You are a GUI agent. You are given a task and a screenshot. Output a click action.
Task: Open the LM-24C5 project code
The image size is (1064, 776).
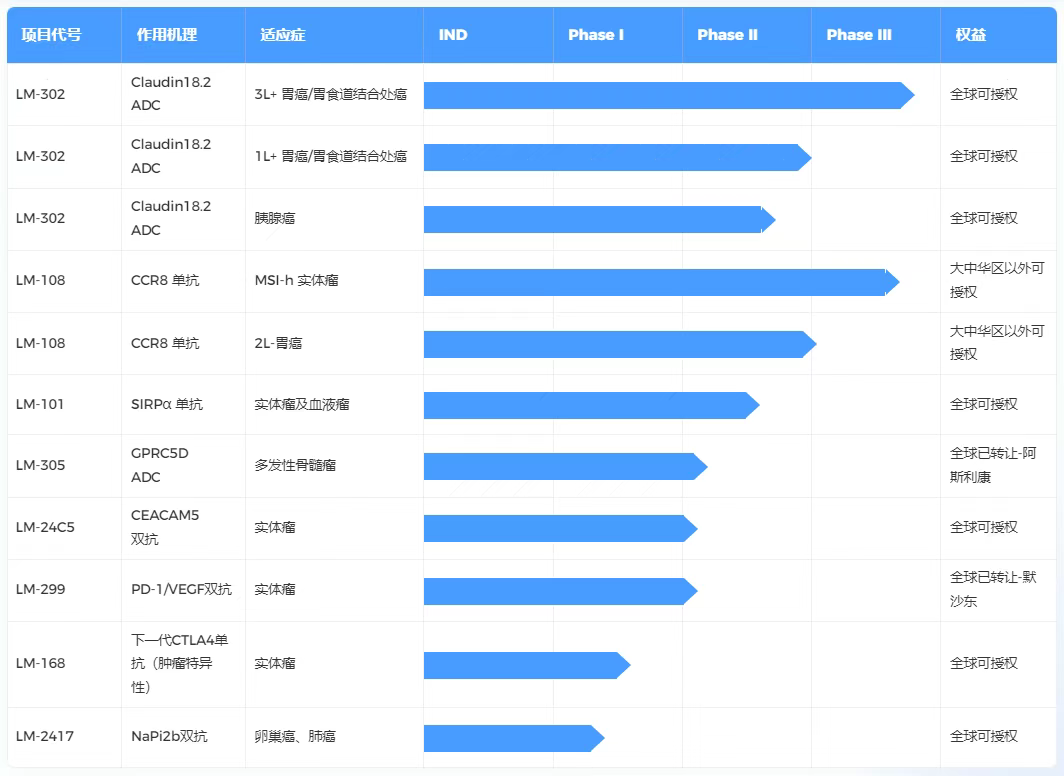click(44, 527)
